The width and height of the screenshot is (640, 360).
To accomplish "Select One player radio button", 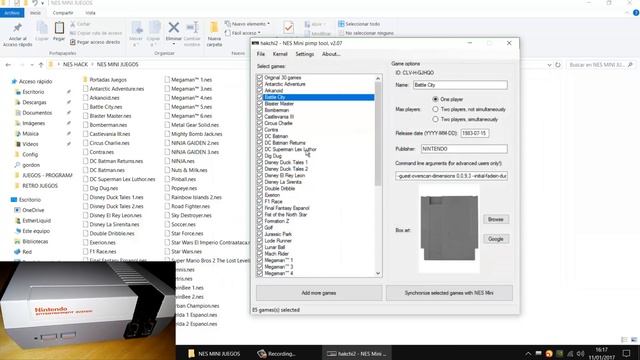I will coord(435,99).
